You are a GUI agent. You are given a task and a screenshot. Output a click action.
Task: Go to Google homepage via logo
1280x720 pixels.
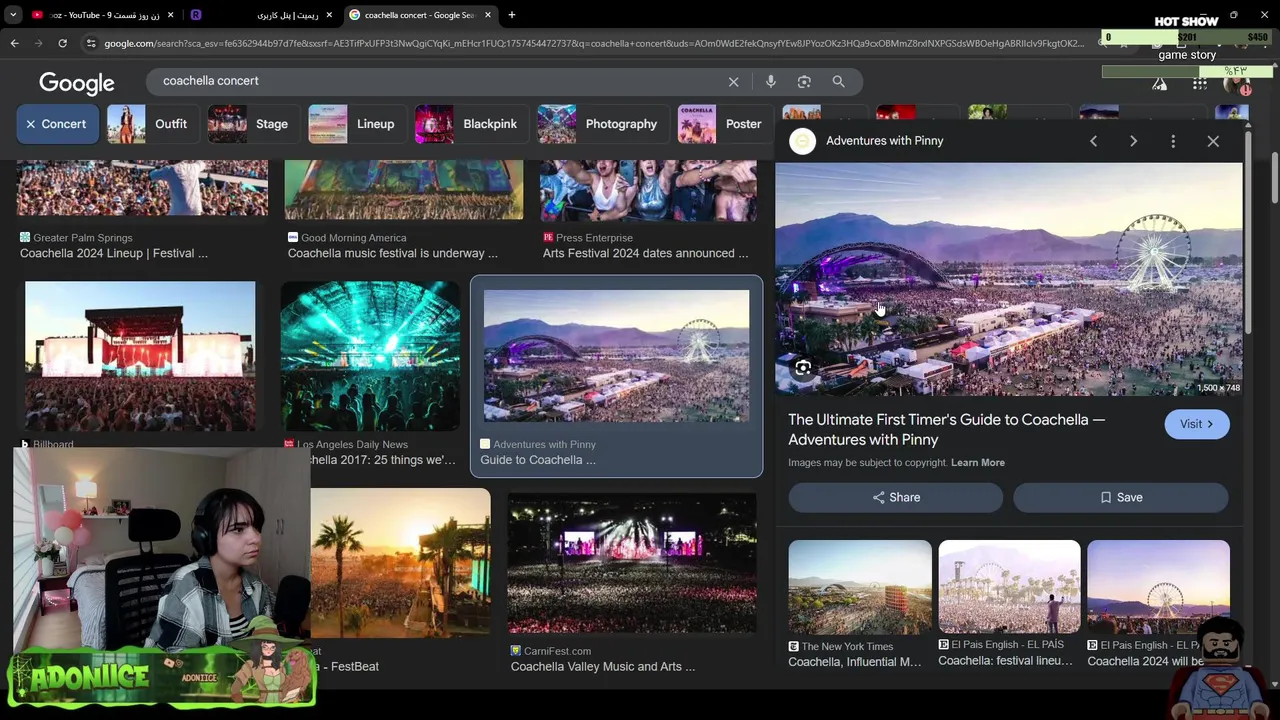click(x=77, y=83)
